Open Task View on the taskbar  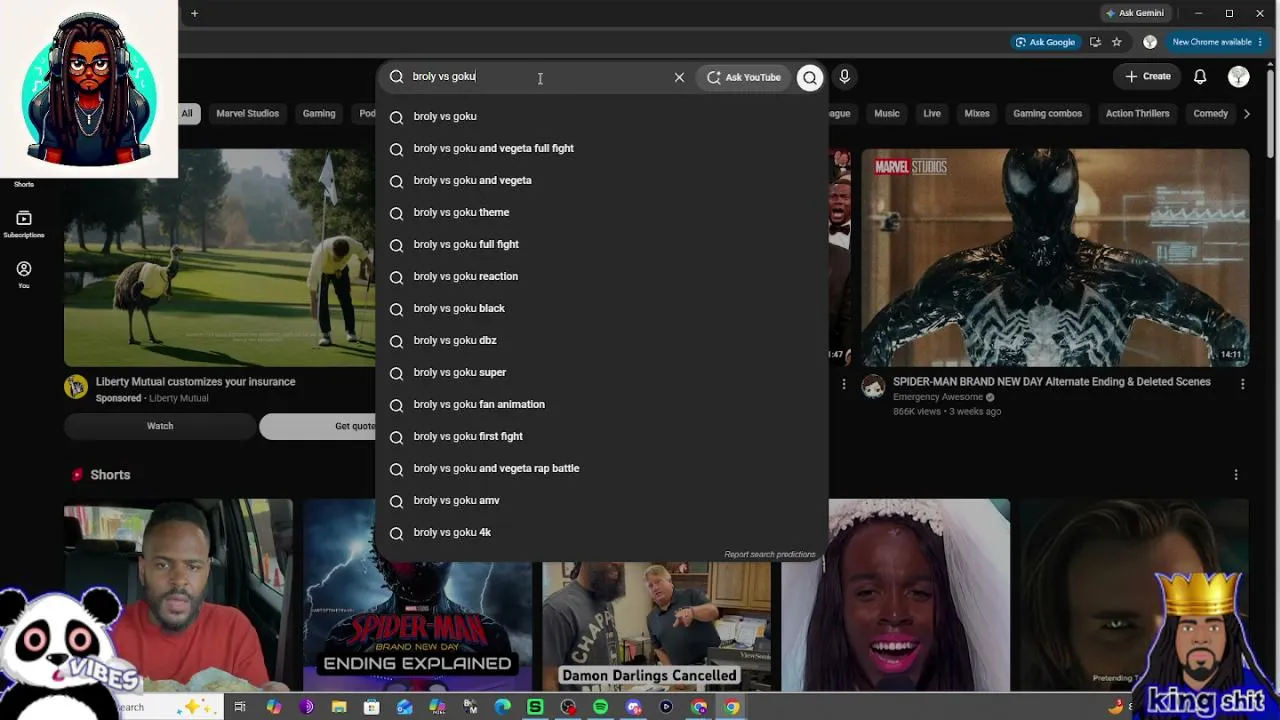pos(240,707)
